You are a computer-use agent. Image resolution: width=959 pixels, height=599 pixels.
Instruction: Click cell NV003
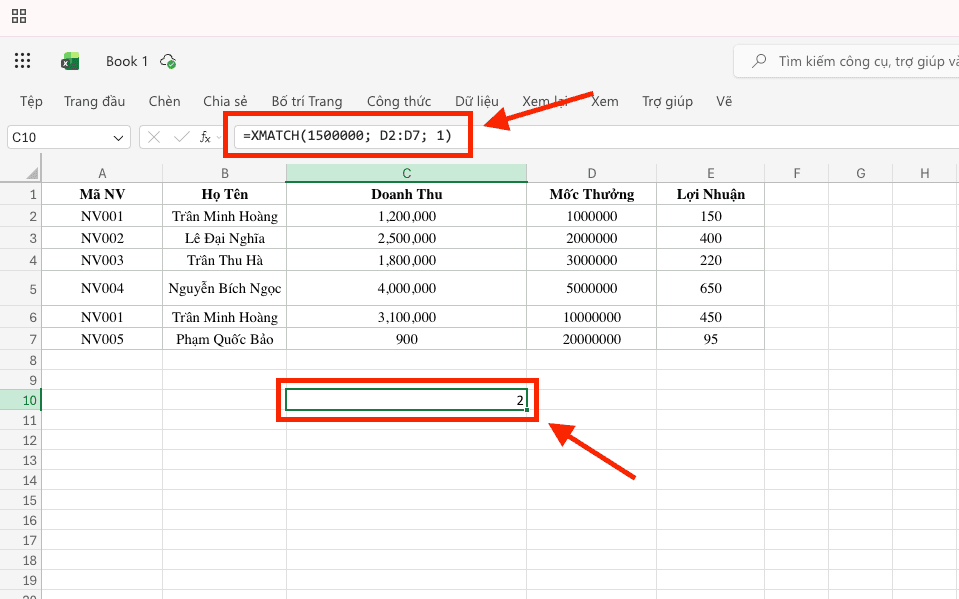102,260
